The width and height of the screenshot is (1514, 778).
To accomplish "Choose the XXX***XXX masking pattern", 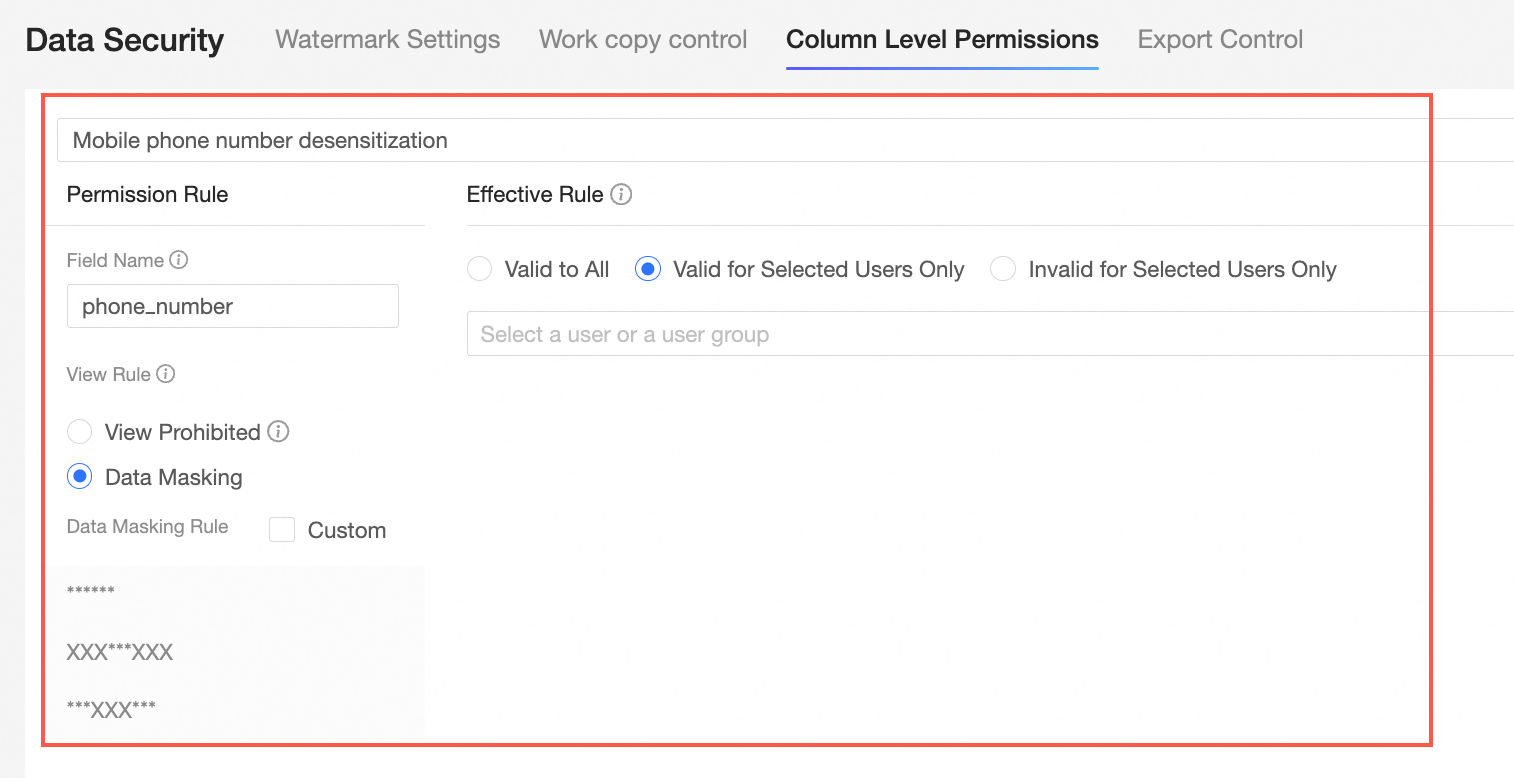I will tap(120, 652).
